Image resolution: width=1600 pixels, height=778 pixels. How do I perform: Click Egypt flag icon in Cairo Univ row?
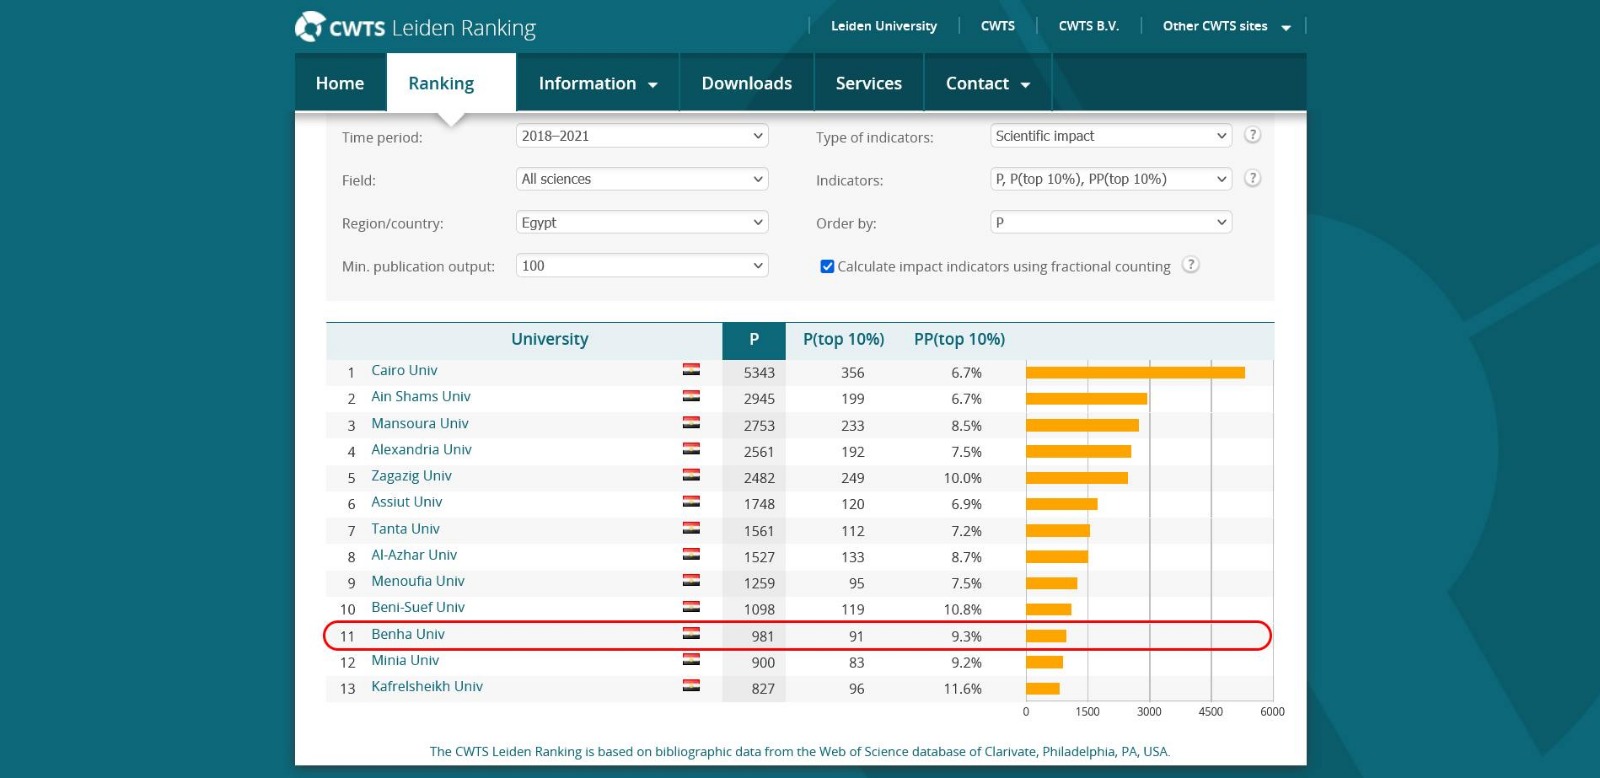(691, 370)
